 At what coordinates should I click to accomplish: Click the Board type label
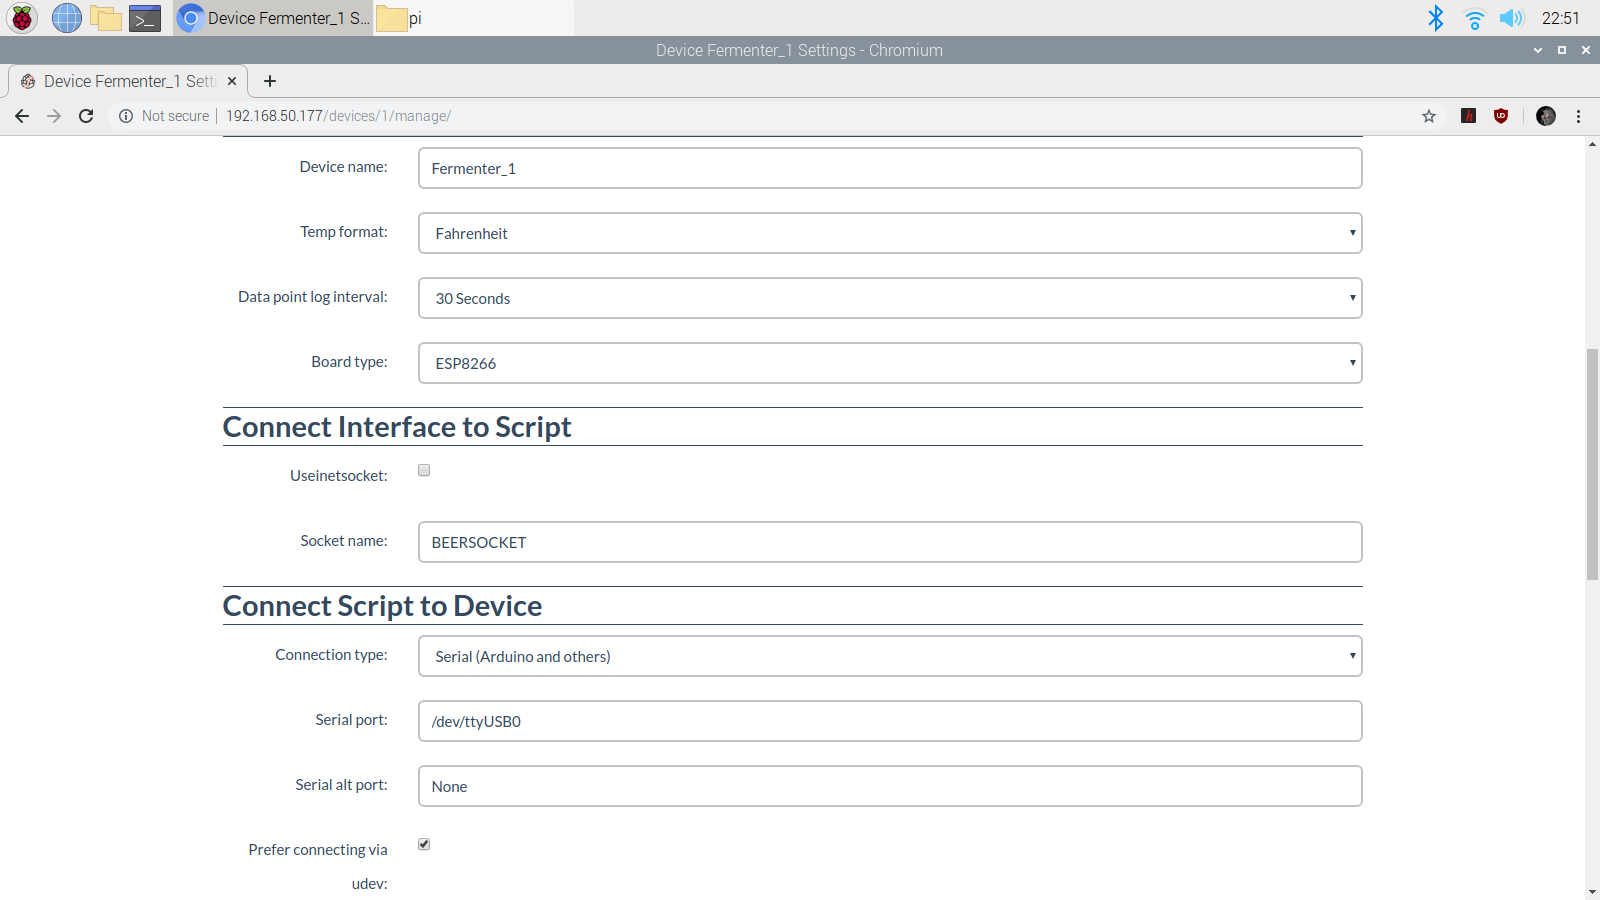pos(349,362)
